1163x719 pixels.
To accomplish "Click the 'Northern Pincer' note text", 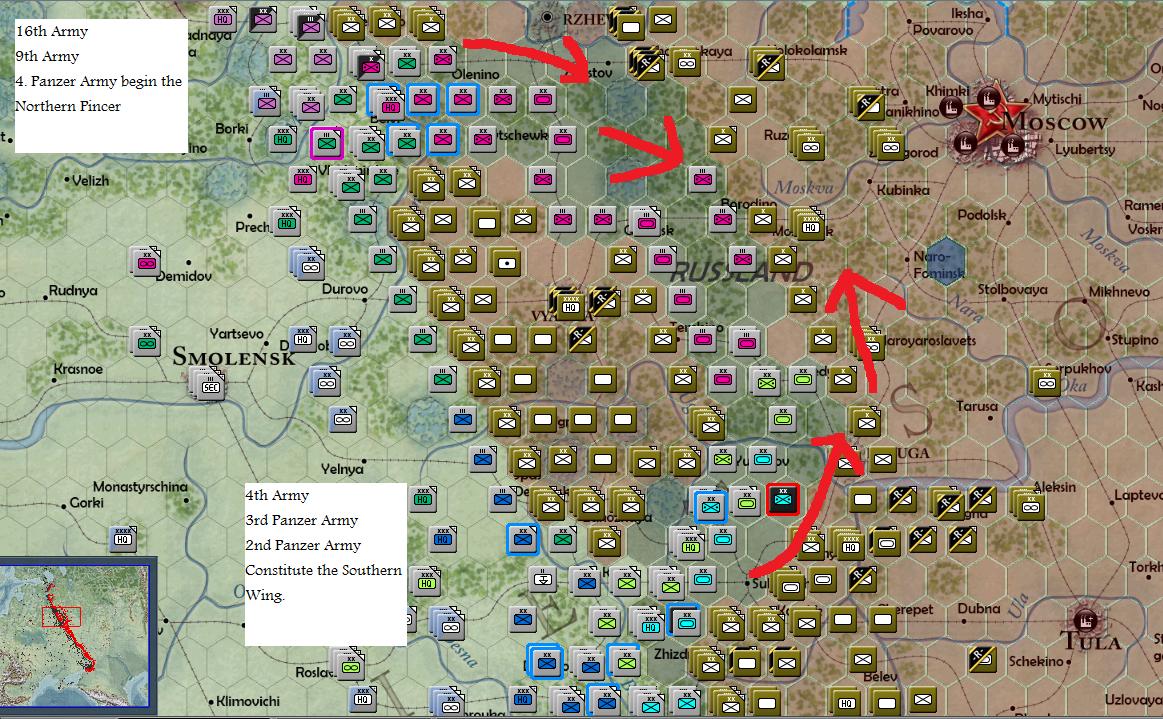I will coord(68,106).
